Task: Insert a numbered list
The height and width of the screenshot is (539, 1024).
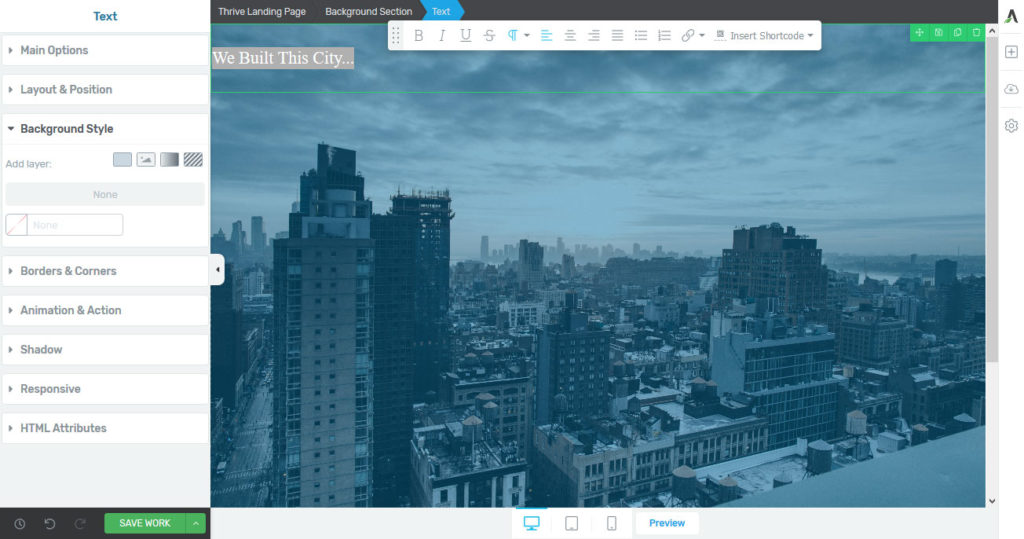Action: 664,36
